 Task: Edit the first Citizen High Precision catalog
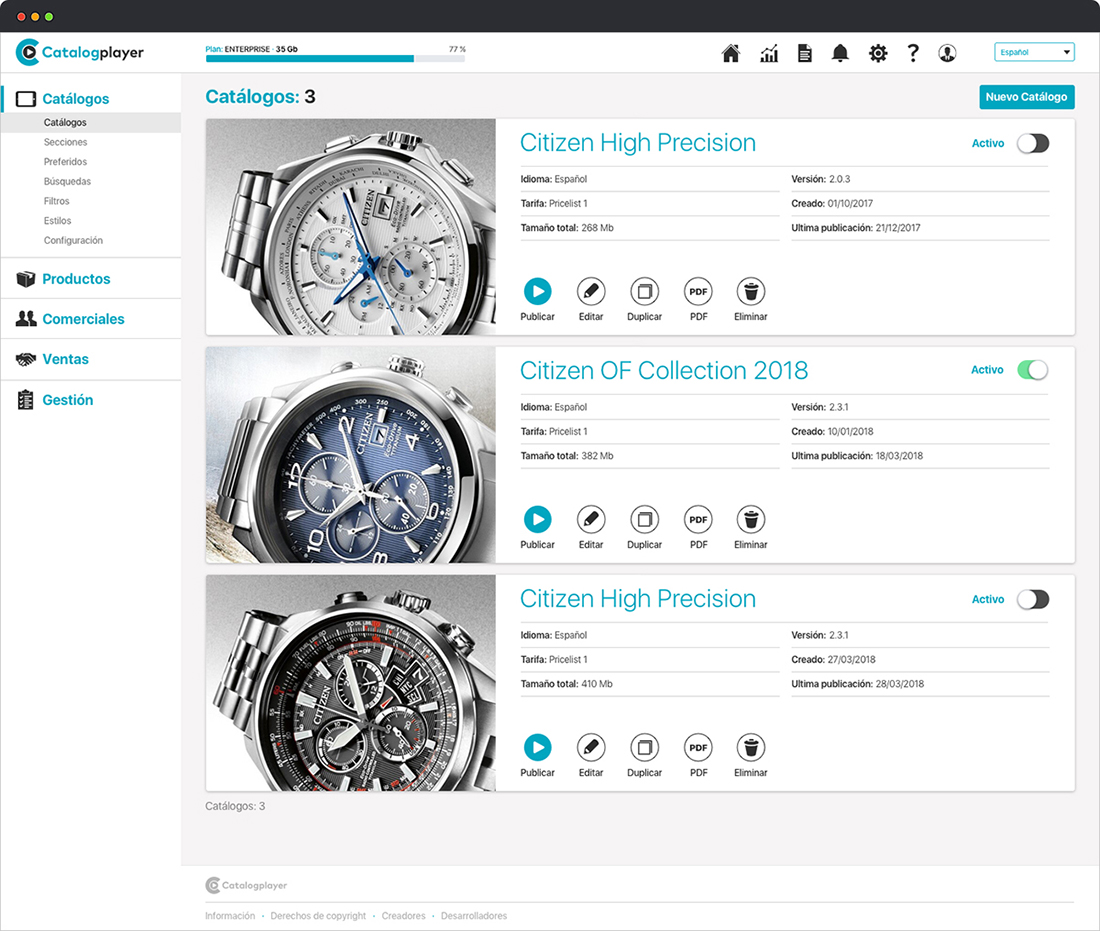pos(591,291)
